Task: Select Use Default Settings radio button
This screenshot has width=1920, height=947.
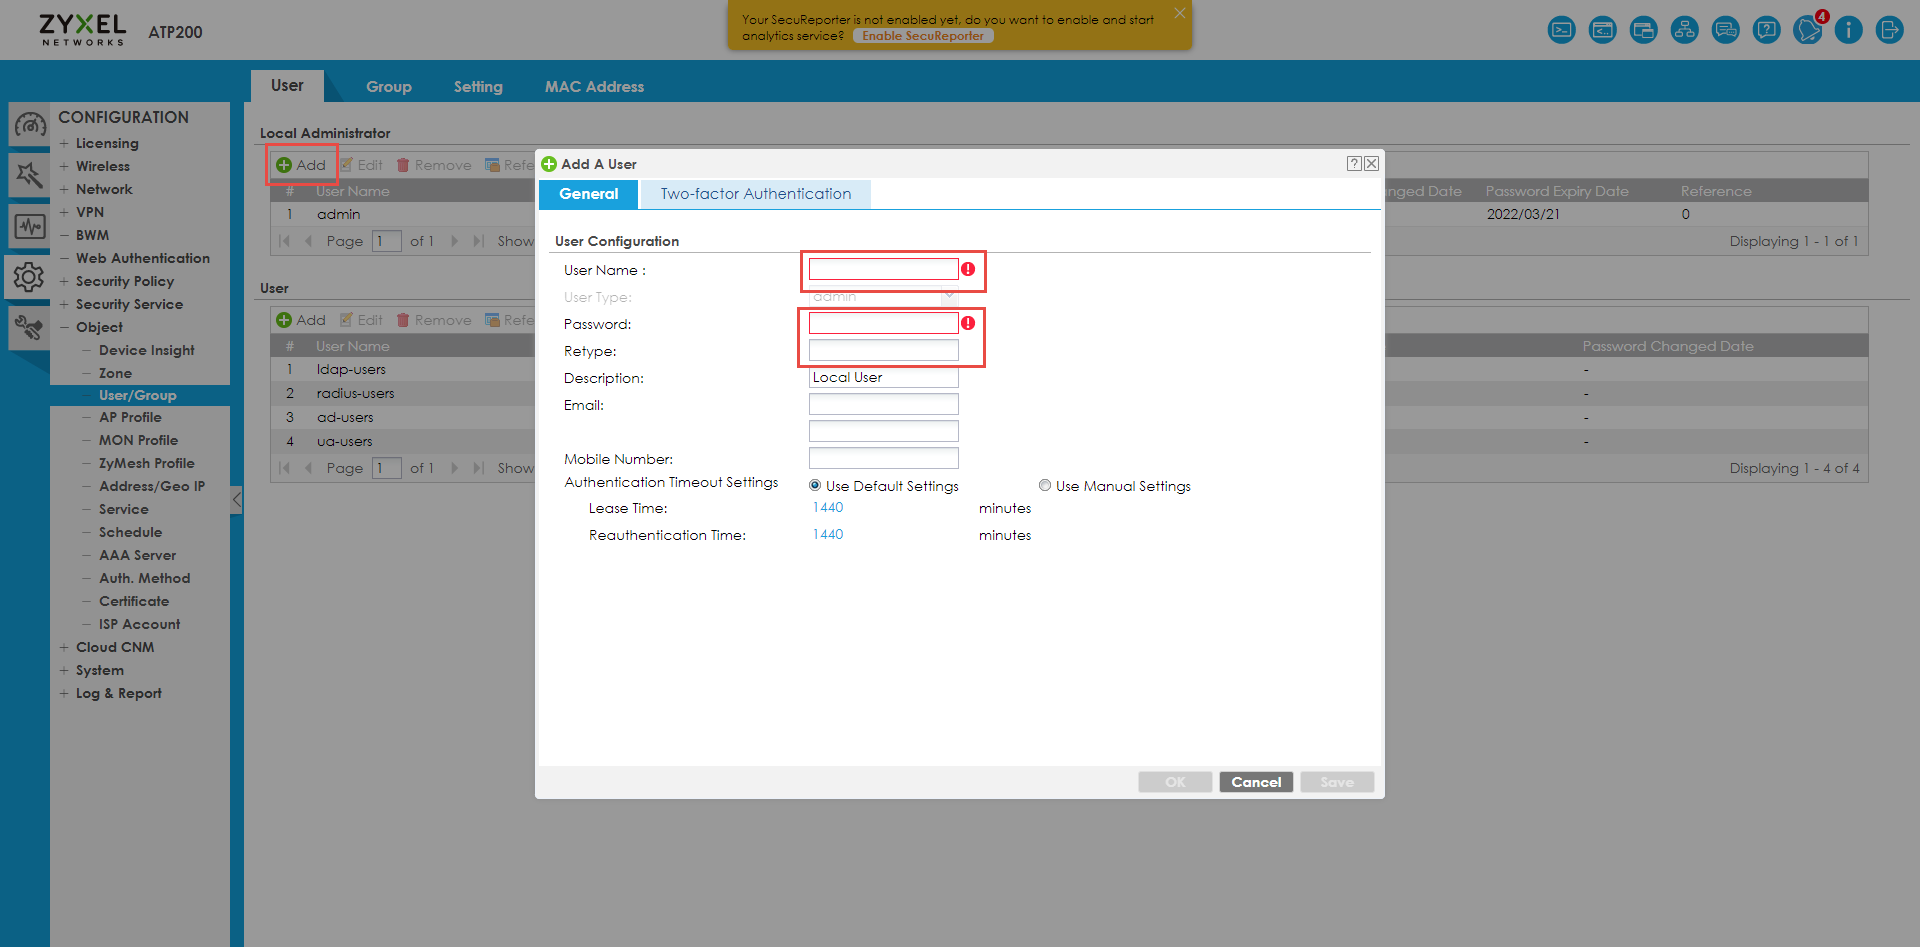Action: (x=815, y=486)
